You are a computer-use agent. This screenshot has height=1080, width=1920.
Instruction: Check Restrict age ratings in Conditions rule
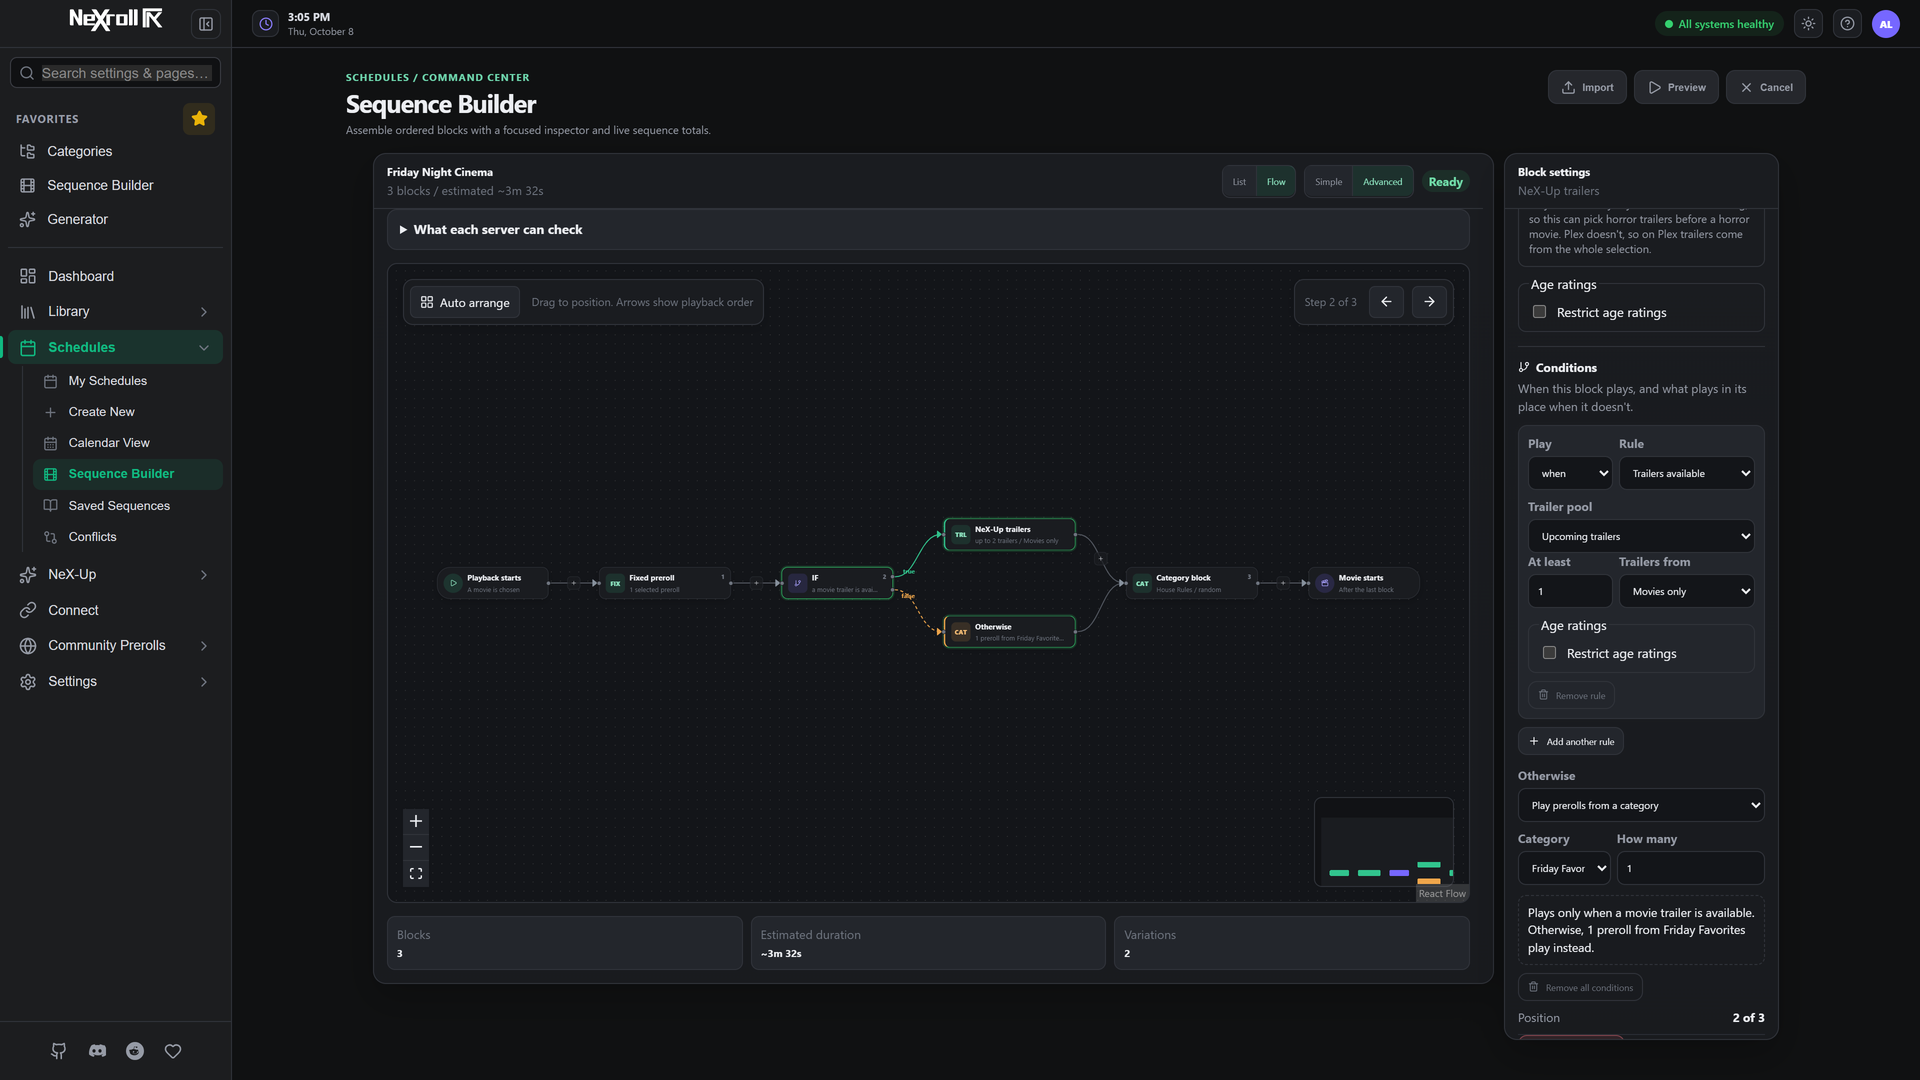coord(1550,653)
